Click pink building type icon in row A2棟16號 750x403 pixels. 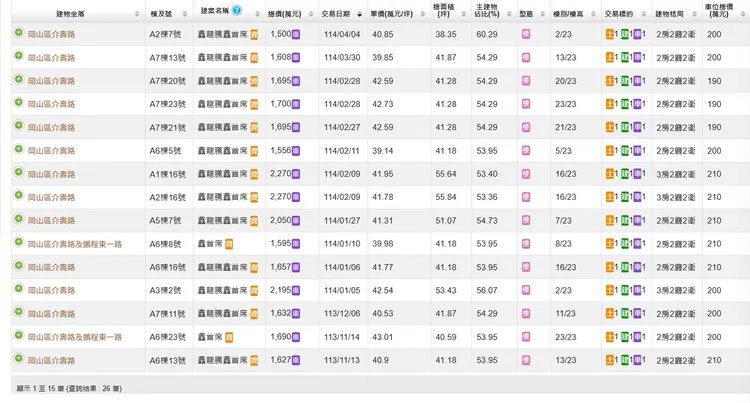[526, 197]
